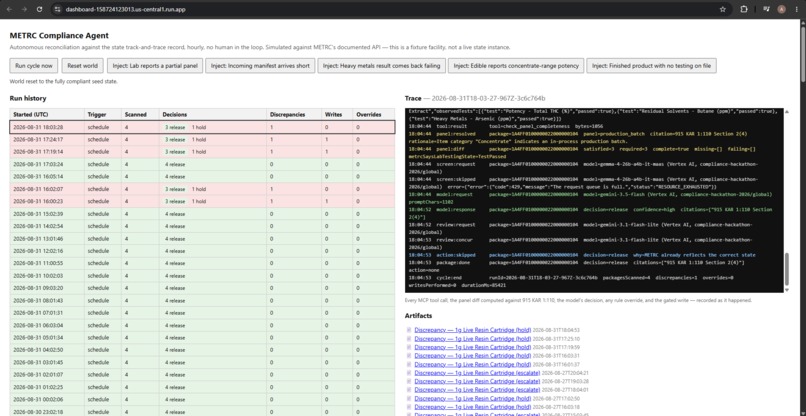Click '3 release' in the 17:24:17 run row
The width and height of the screenshot is (806, 416).
(175, 139)
